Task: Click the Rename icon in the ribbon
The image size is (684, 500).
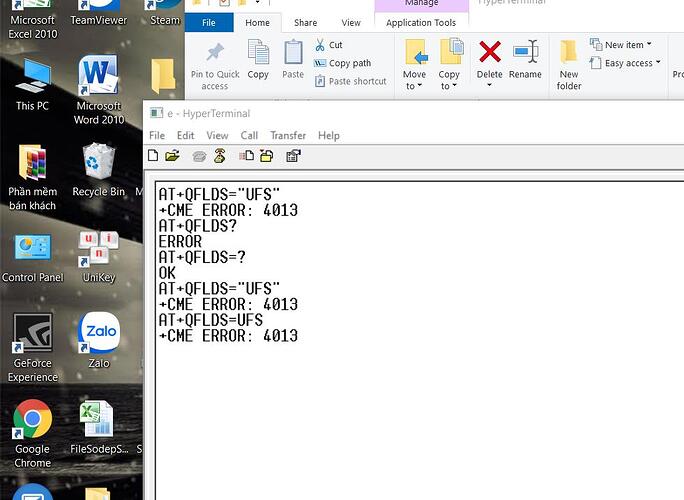Action: pos(525,60)
